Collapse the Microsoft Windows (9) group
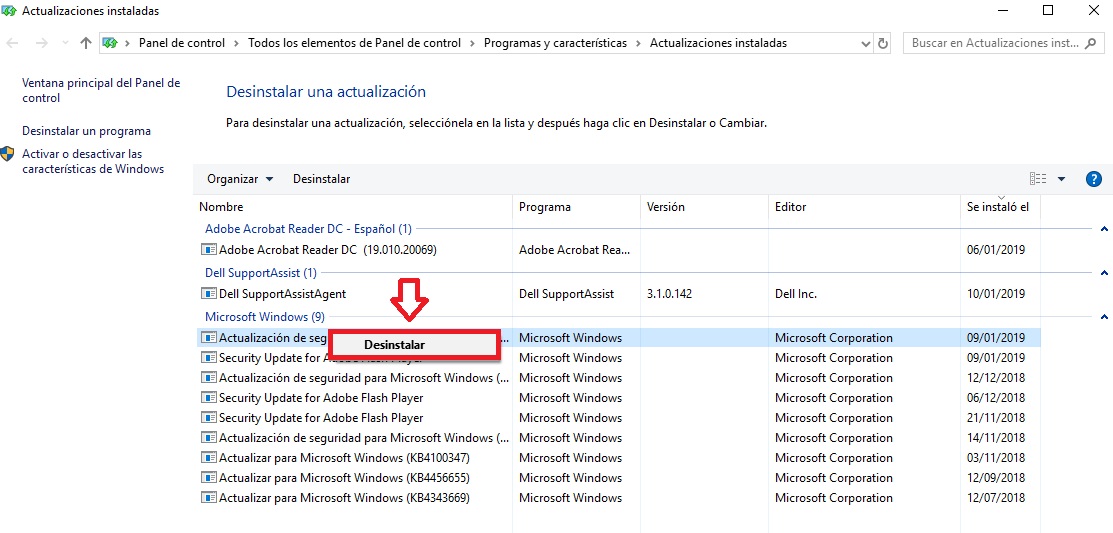This screenshot has width=1113, height=533. click(1104, 317)
